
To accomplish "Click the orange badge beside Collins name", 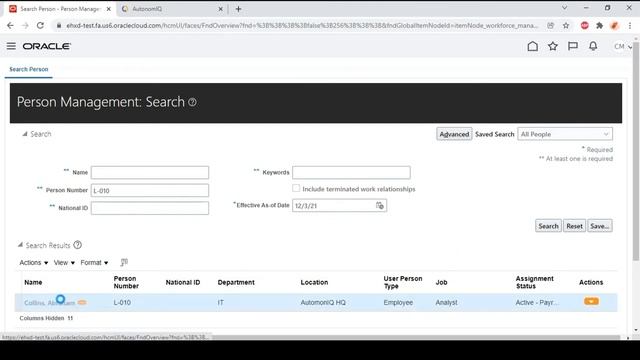I will pos(82,302).
